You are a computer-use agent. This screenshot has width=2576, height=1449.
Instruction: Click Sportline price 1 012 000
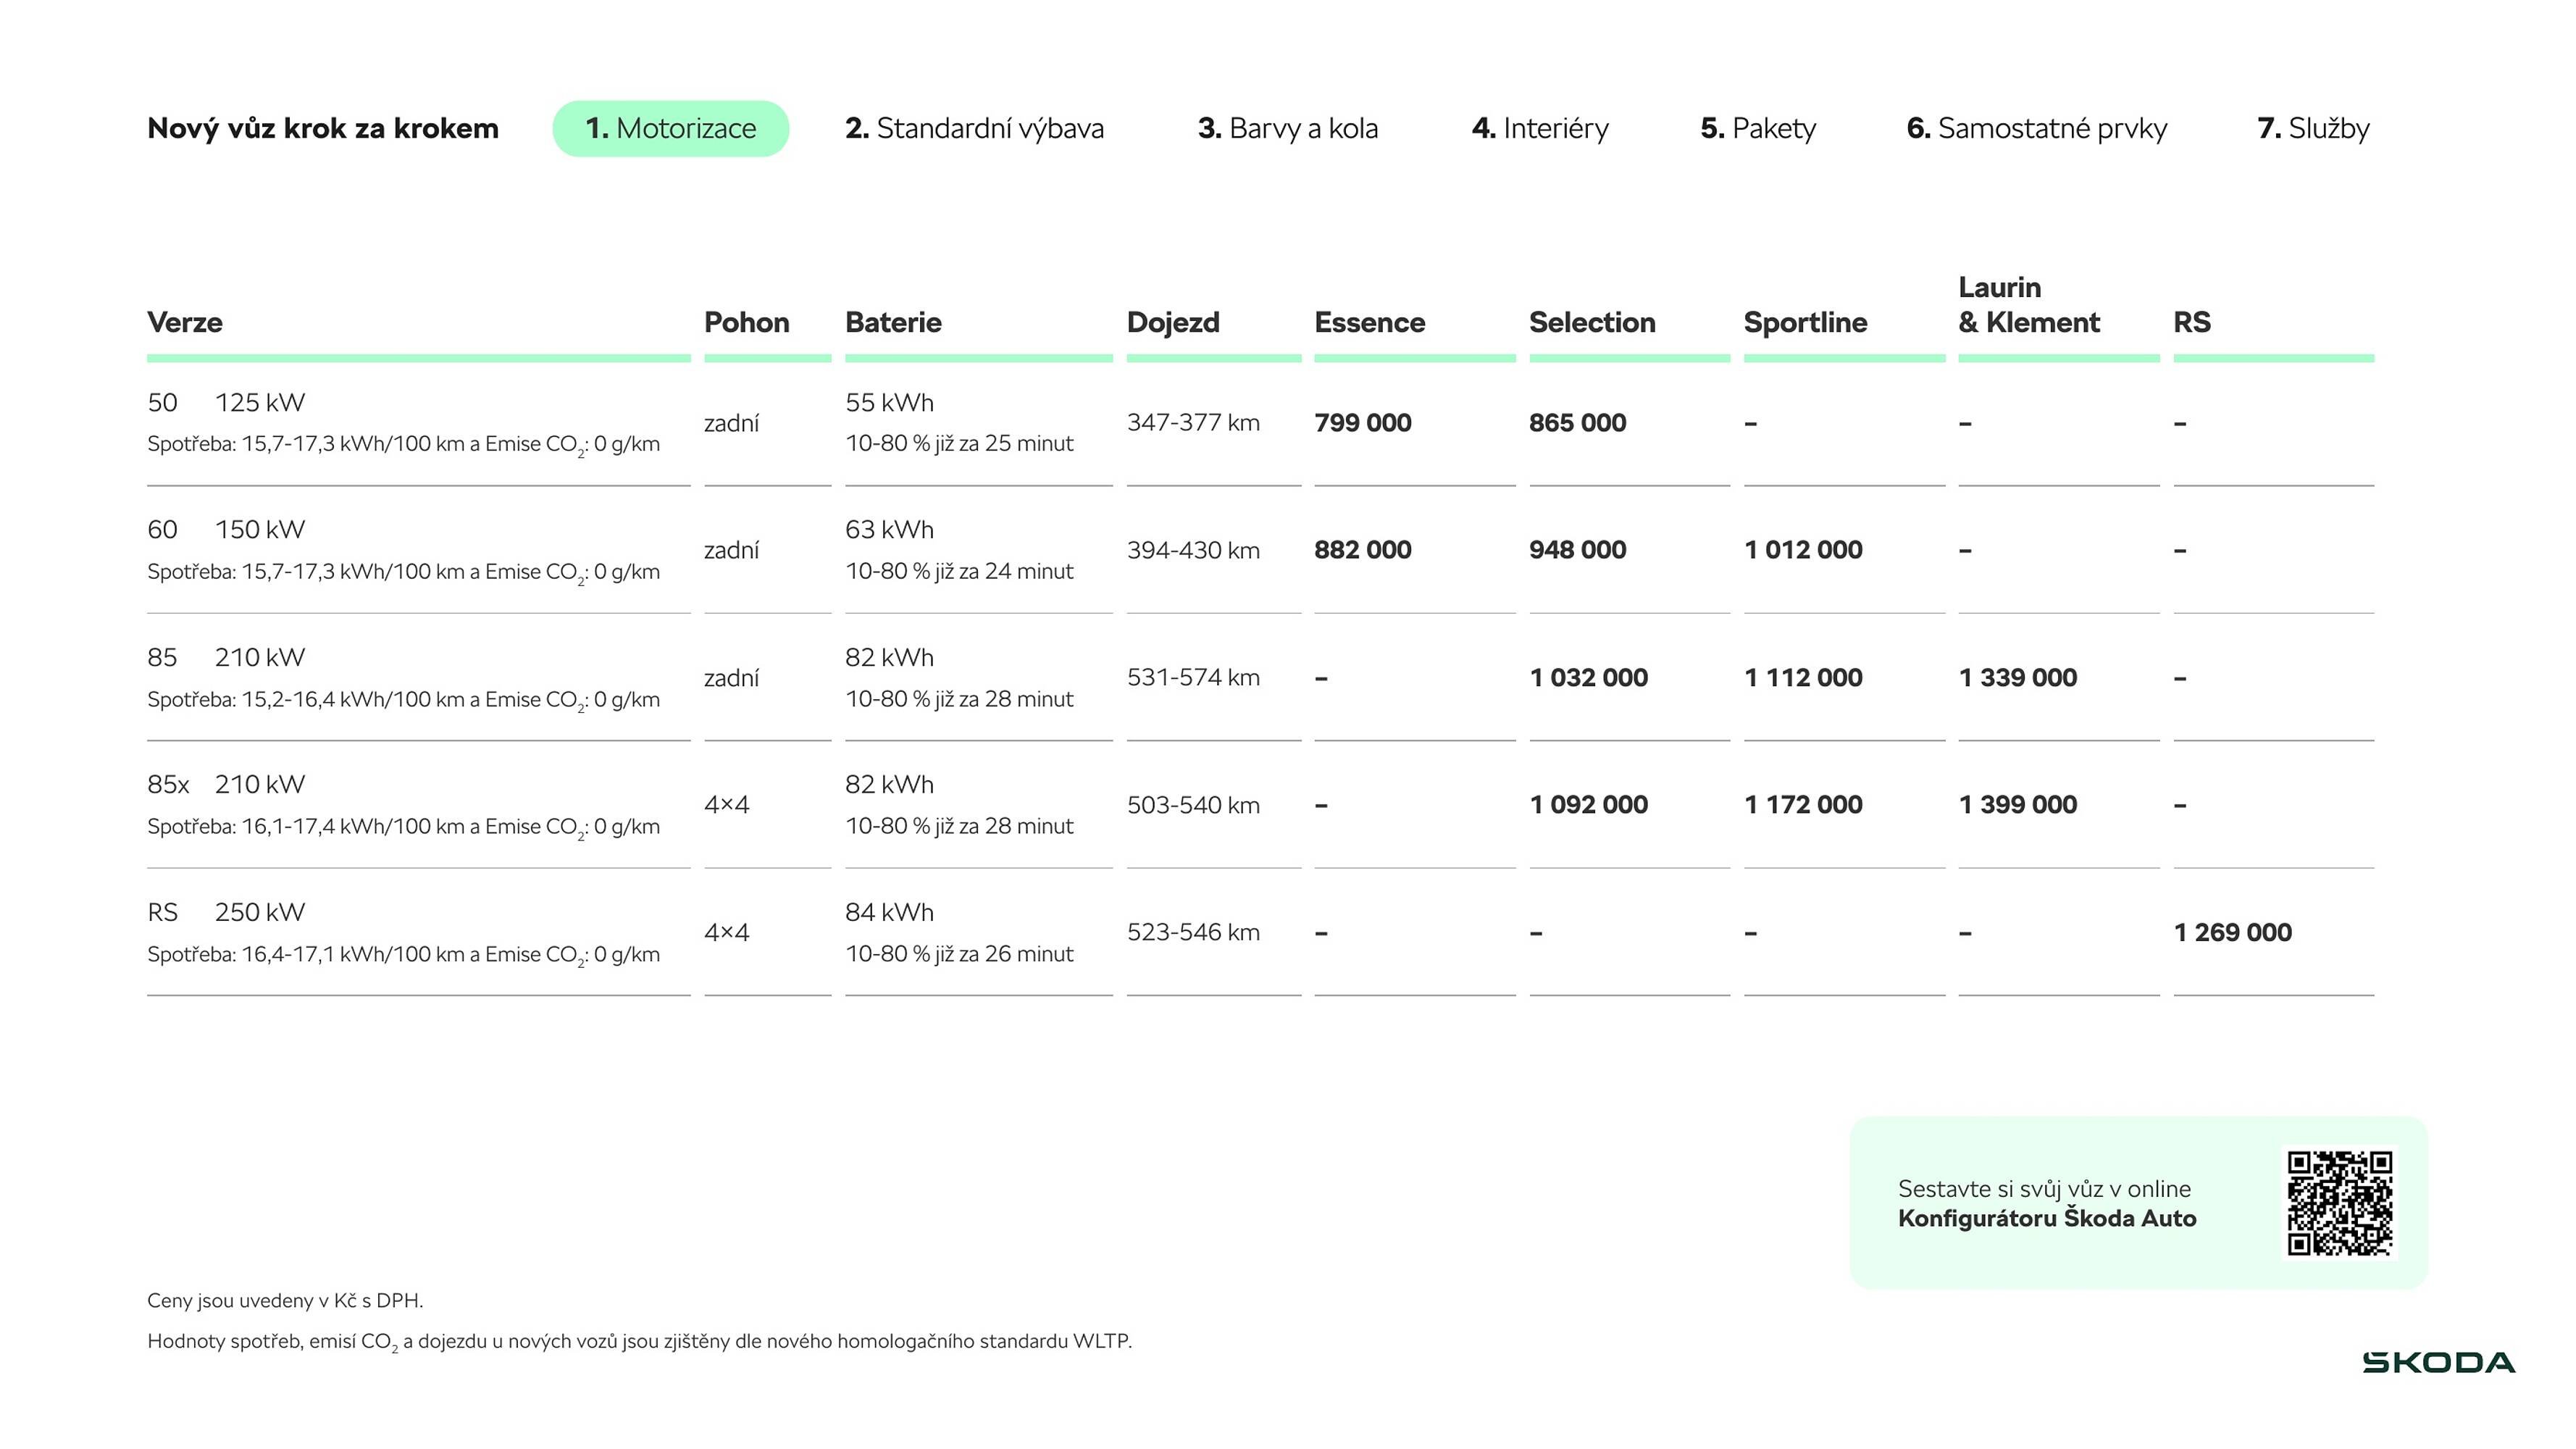coord(1802,549)
